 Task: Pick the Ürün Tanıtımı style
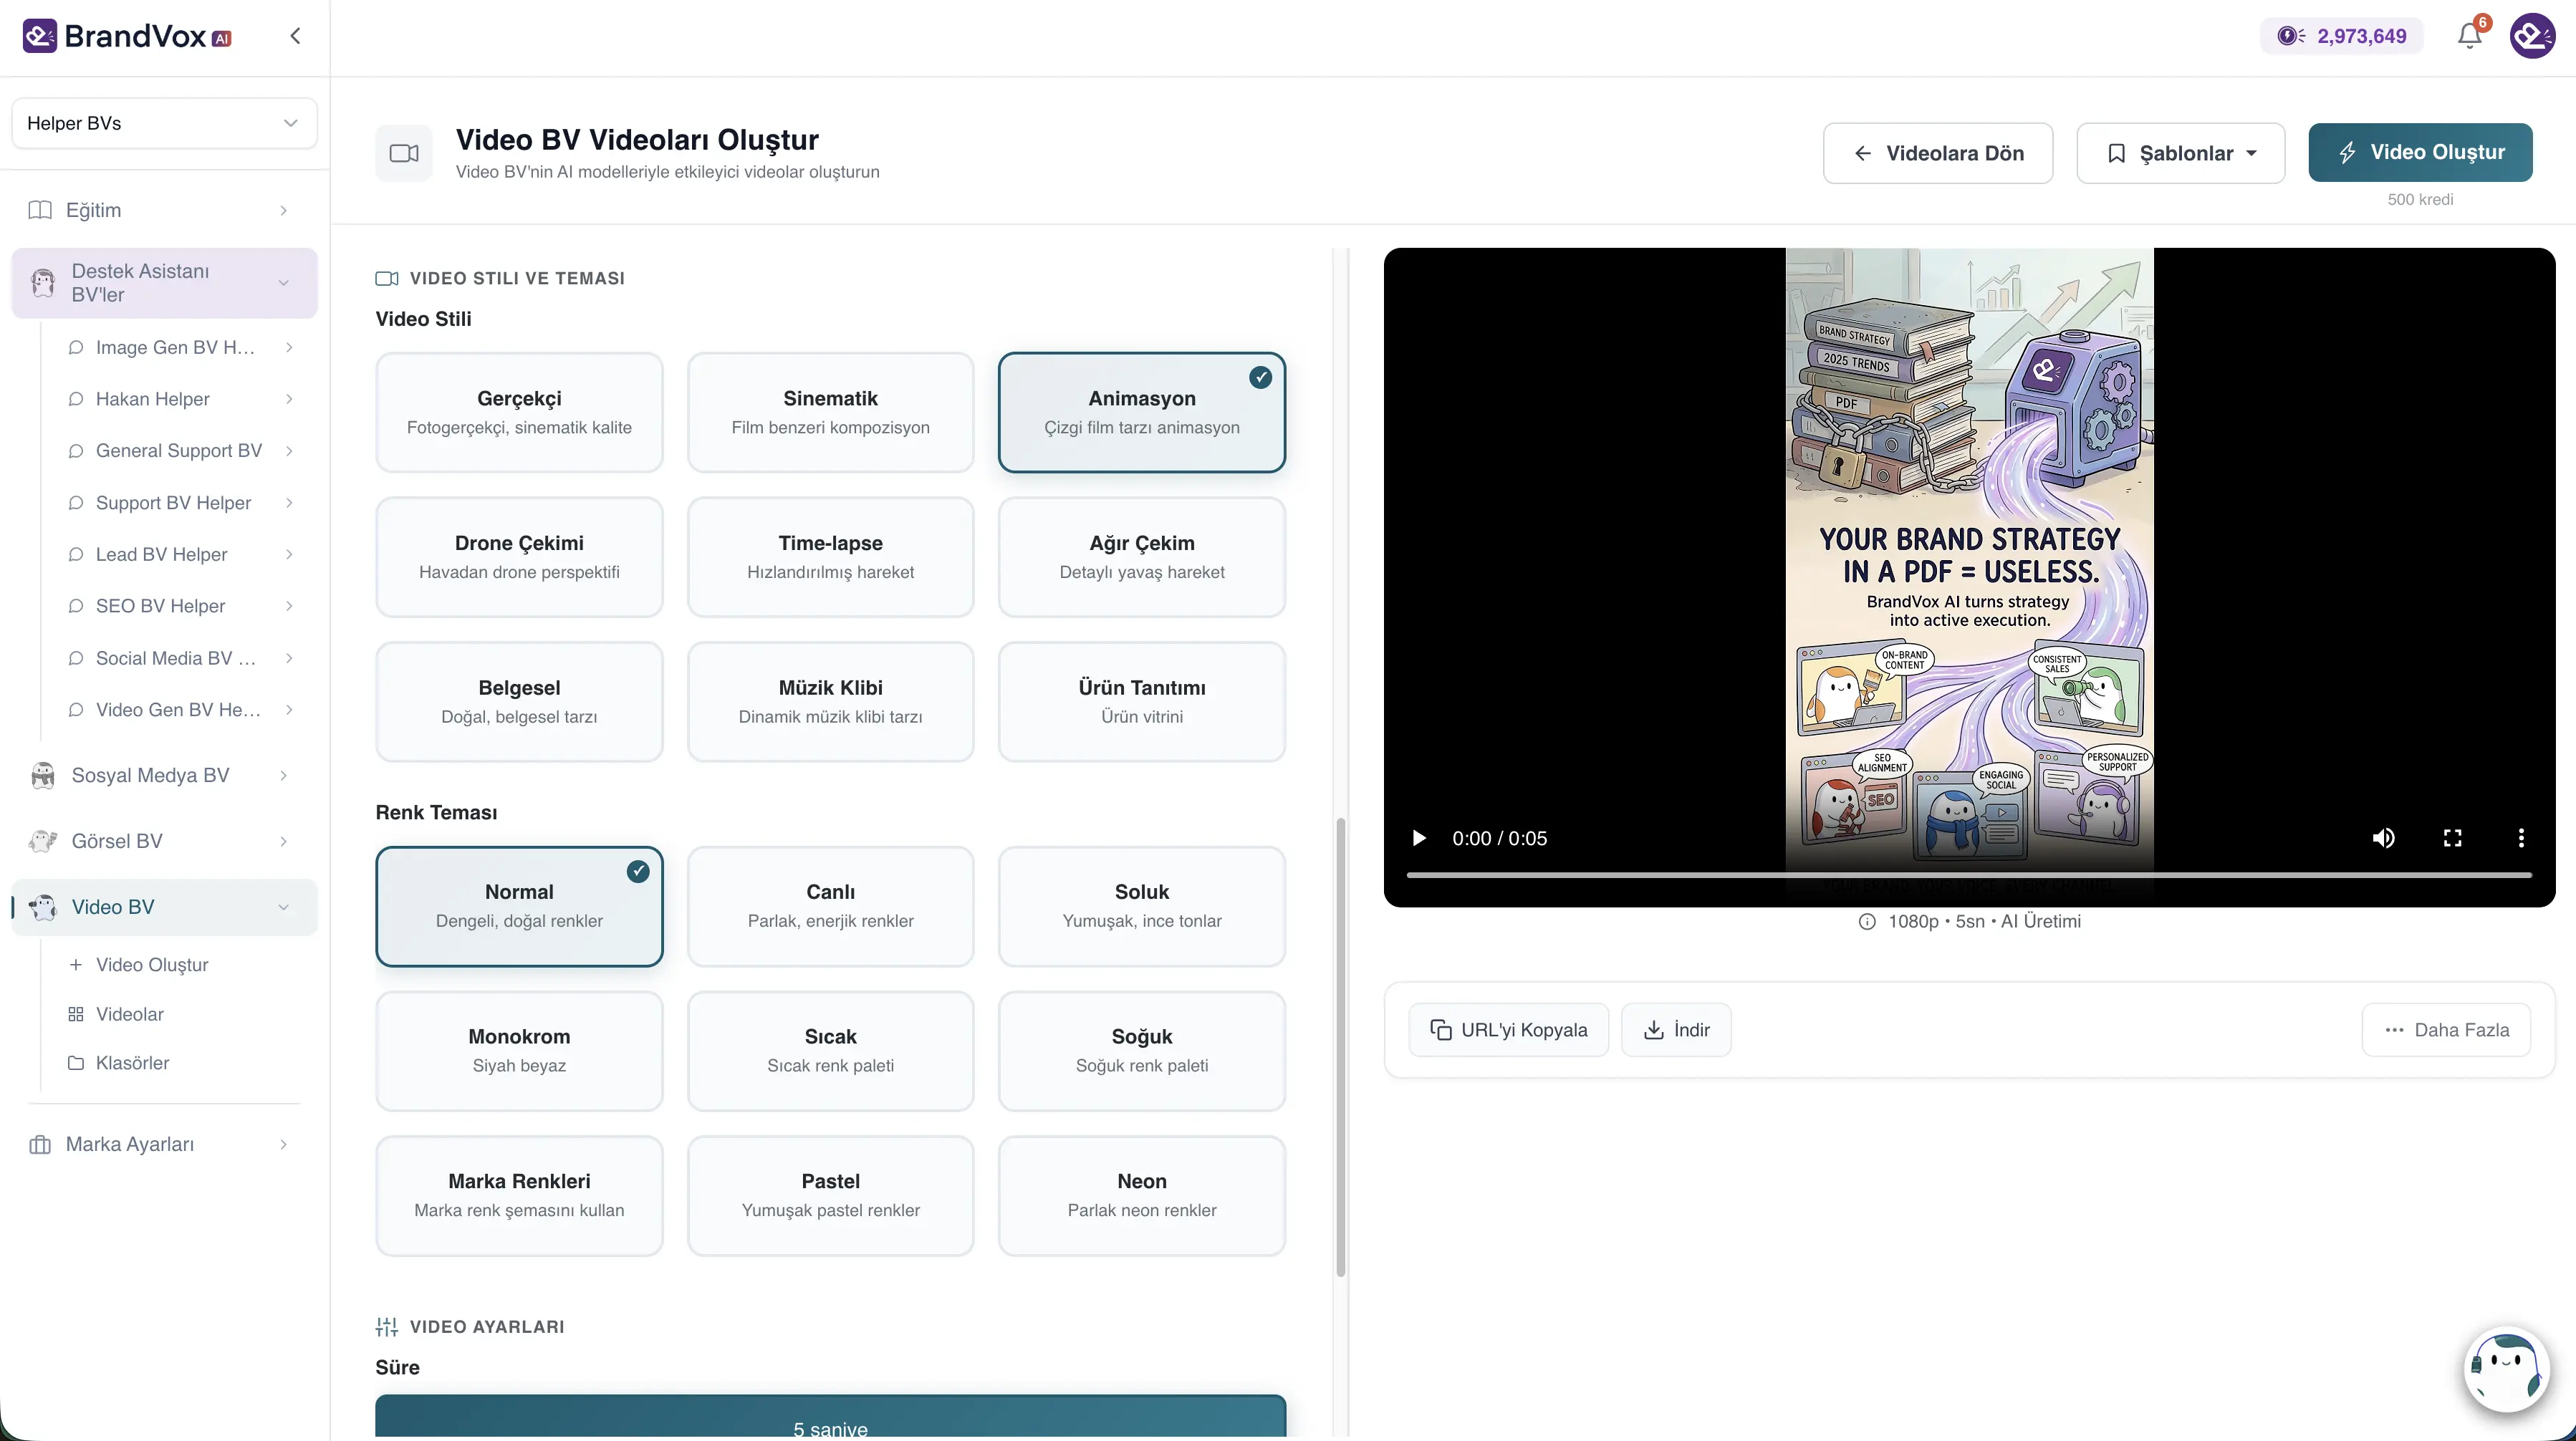(x=1142, y=702)
